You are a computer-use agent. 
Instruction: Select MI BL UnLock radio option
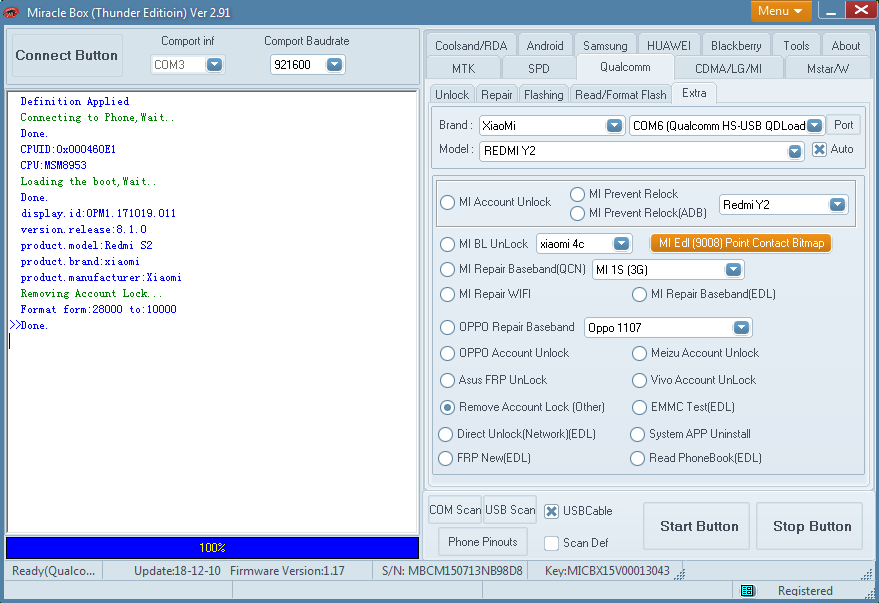447,244
